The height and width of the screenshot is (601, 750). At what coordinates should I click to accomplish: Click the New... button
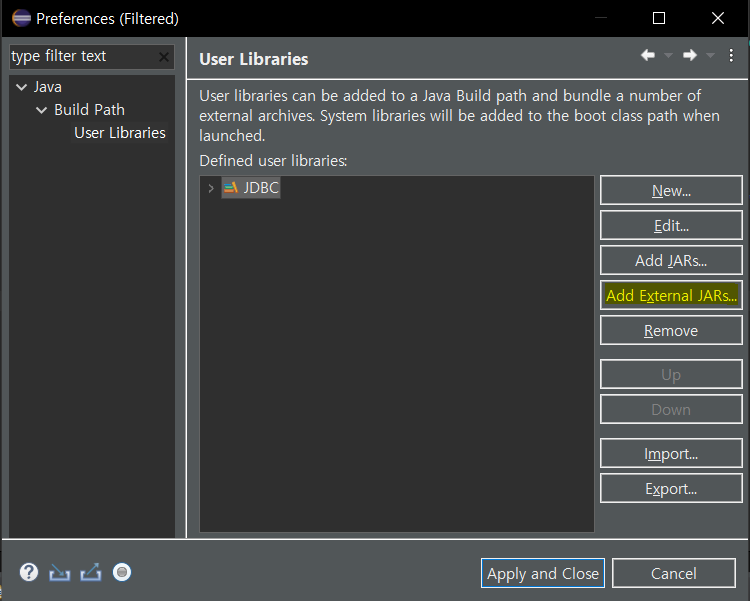click(x=671, y=190)
